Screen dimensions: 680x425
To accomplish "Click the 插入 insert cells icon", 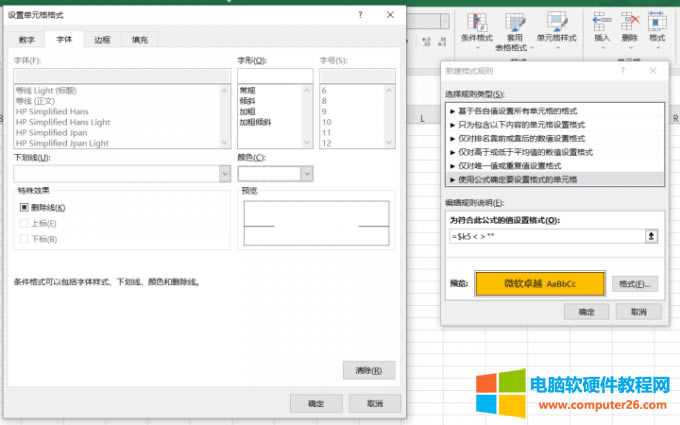I will [602, 22].
